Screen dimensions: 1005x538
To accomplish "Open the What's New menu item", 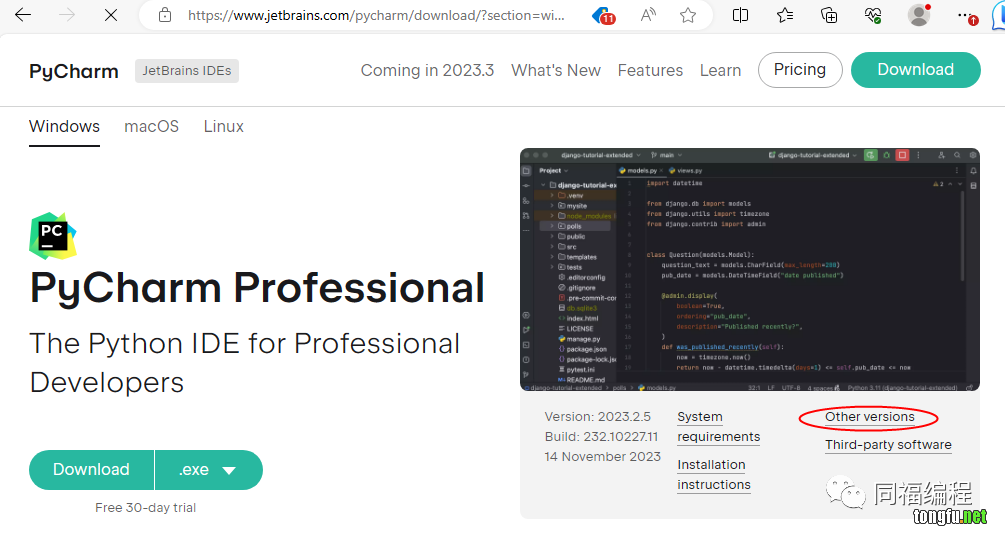I will 556,70.
